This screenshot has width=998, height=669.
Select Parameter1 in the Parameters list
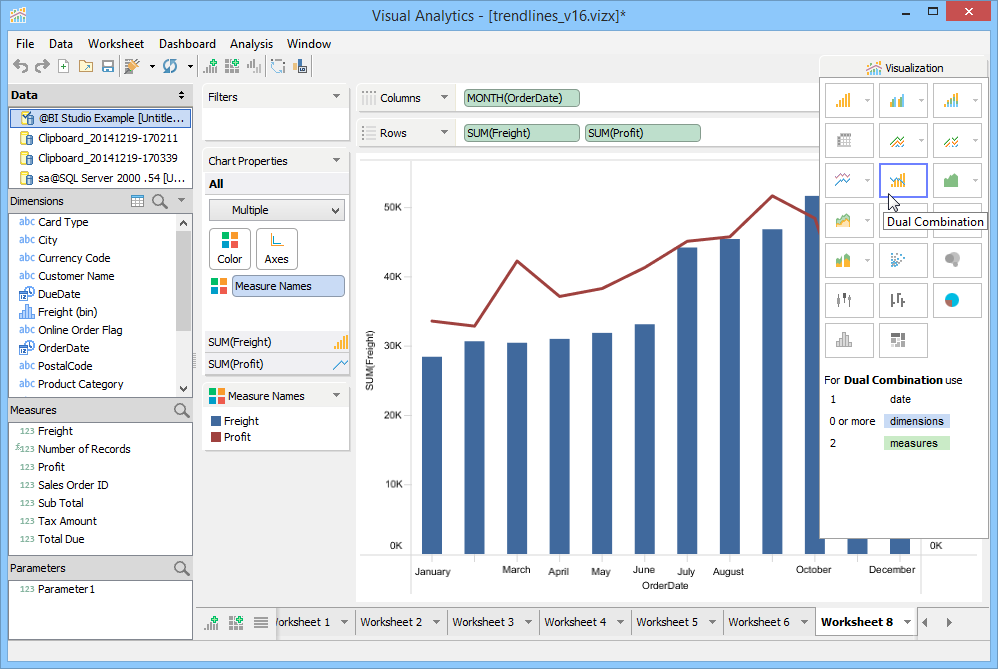click(66, 589)
